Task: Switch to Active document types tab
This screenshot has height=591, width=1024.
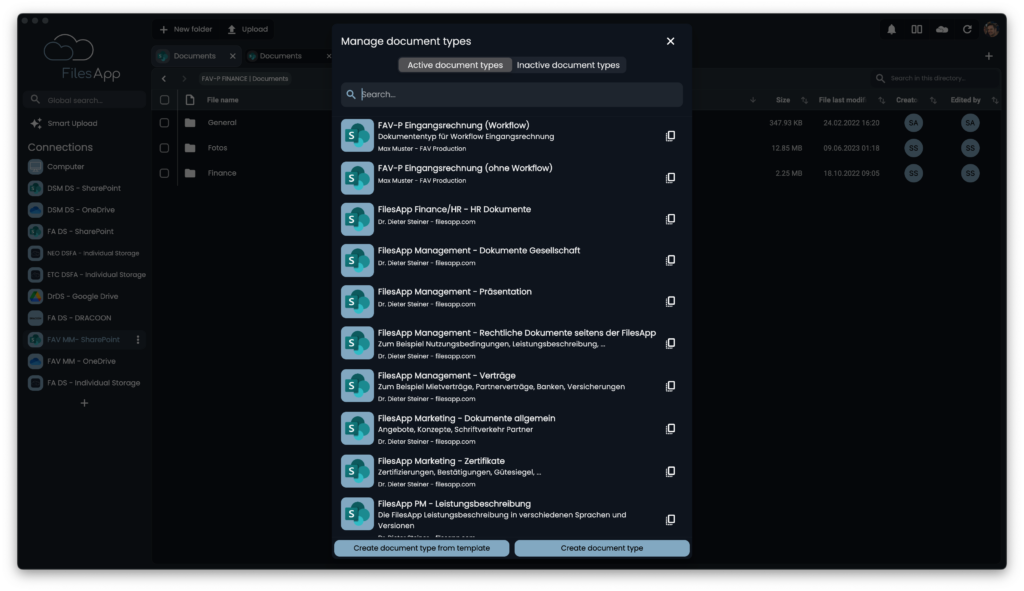Action: pos(455,65)
